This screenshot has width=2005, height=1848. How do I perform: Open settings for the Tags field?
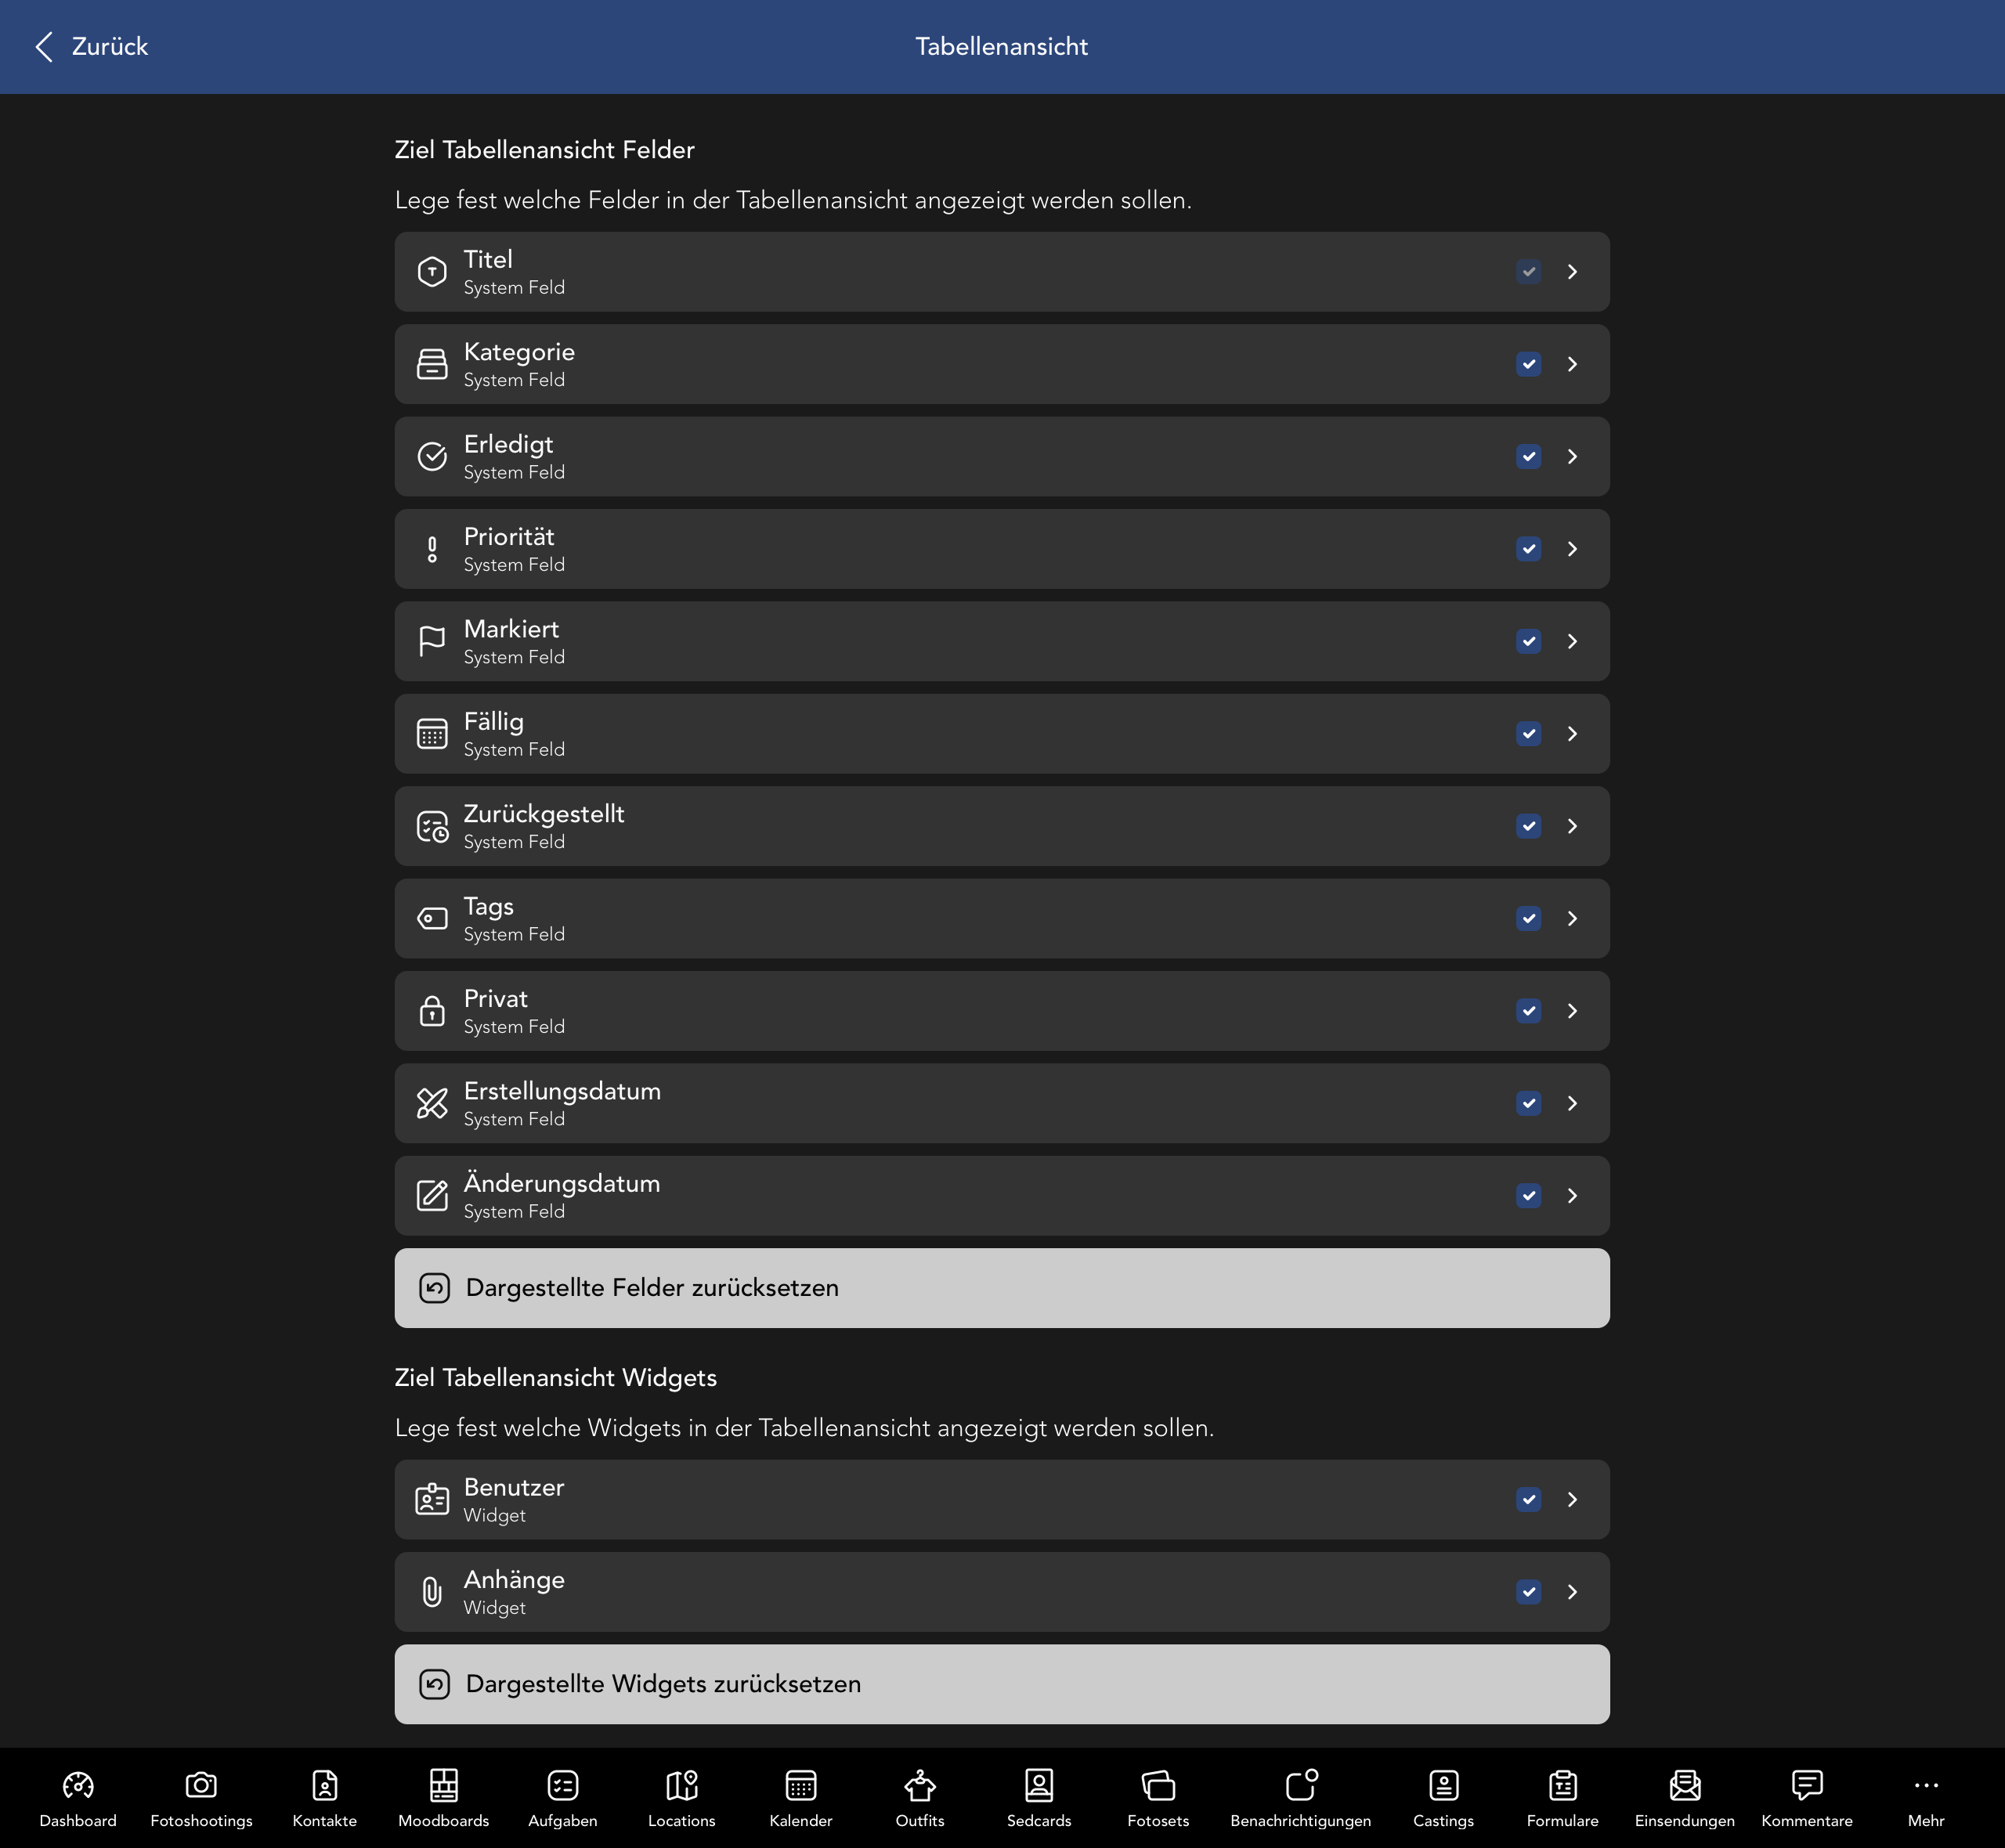(x=1572, y=918)
